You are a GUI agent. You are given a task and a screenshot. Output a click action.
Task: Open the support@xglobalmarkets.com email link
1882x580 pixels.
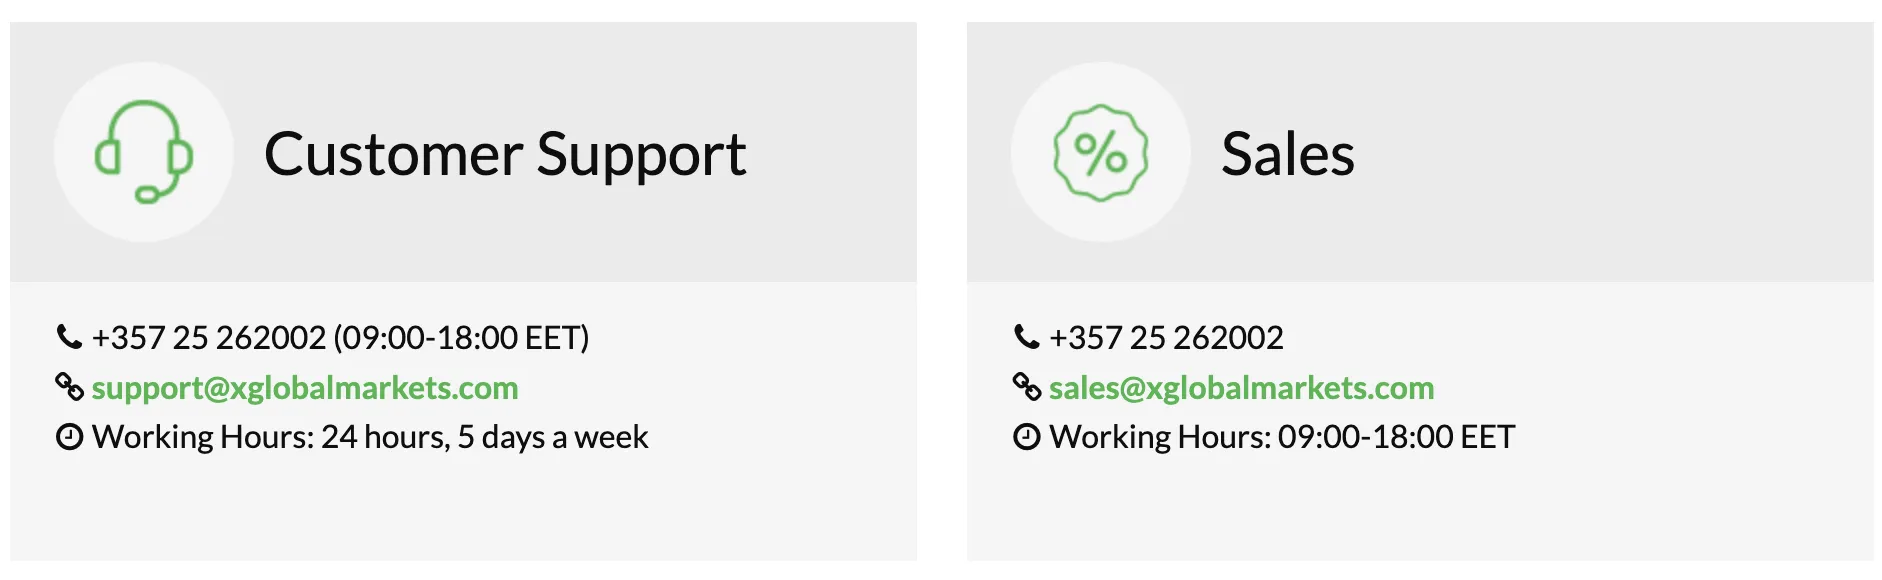[x=305, y=388]
